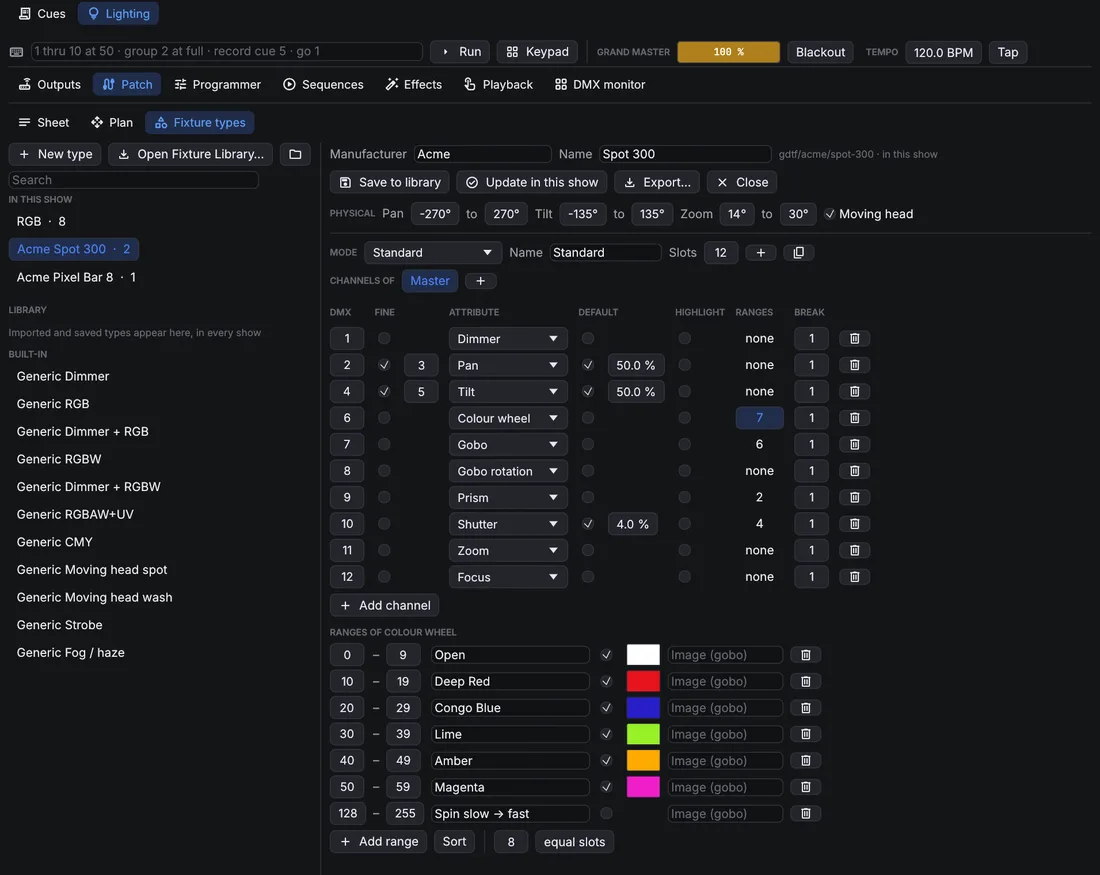Delete the Spin slow → fast range
The image size is (1100, 875).
click(805, 814)
